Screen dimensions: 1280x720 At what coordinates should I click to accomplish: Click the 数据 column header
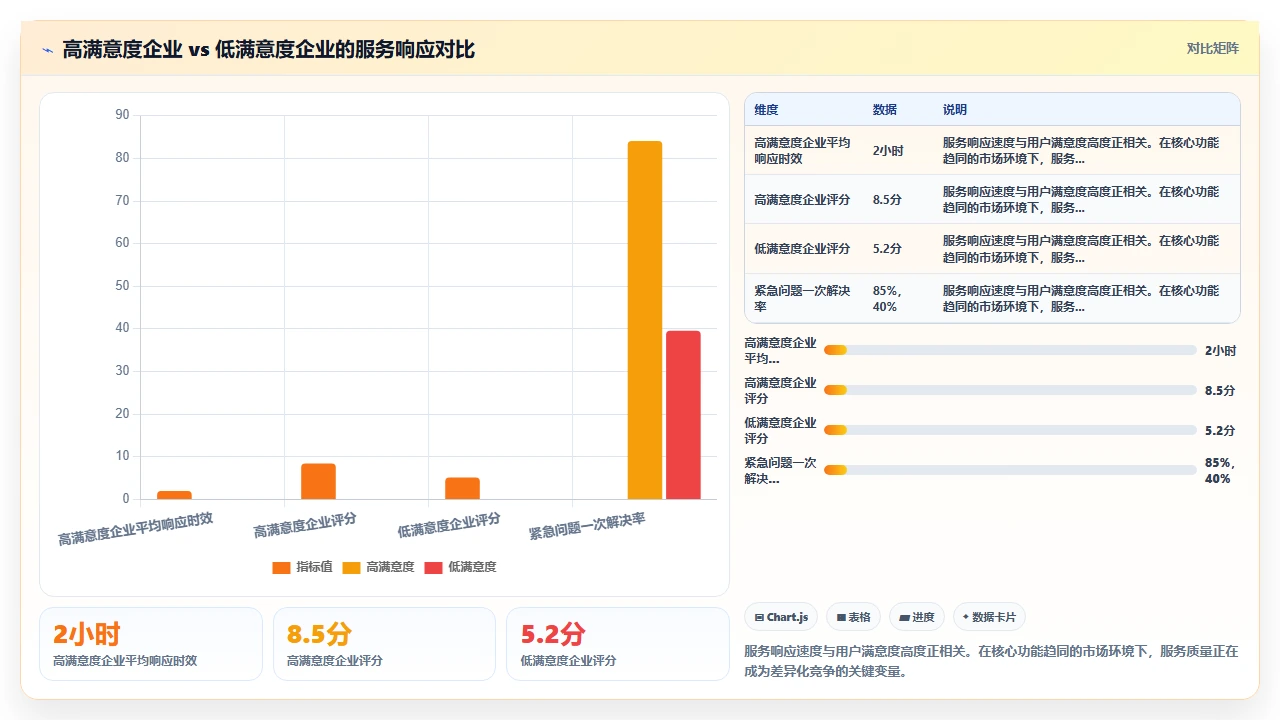[885, 110]
